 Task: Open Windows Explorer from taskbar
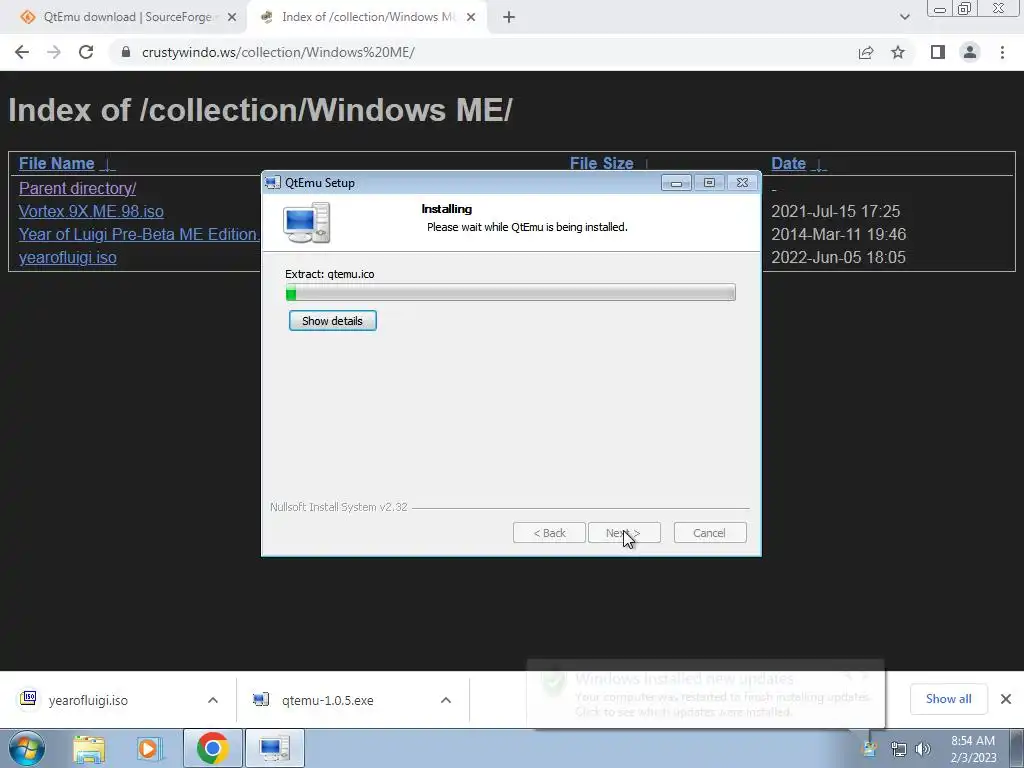pyautogui.click(x=89, y=749)
